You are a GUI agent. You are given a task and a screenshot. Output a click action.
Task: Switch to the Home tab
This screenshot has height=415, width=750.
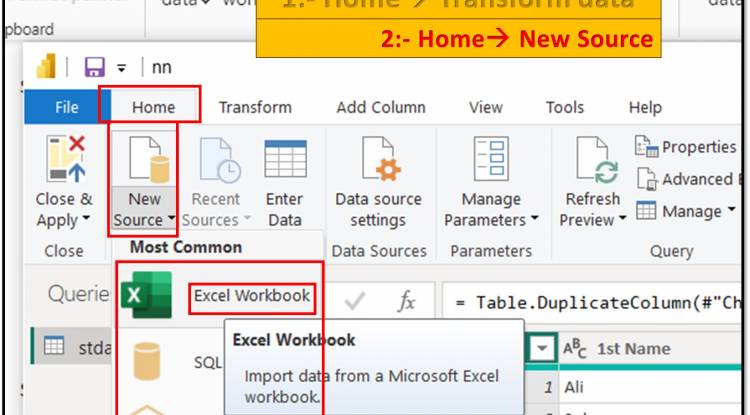click(153, 107)
